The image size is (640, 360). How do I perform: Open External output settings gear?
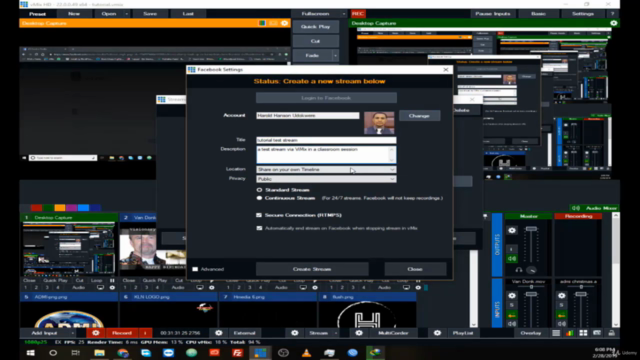(x=218, y=333)
